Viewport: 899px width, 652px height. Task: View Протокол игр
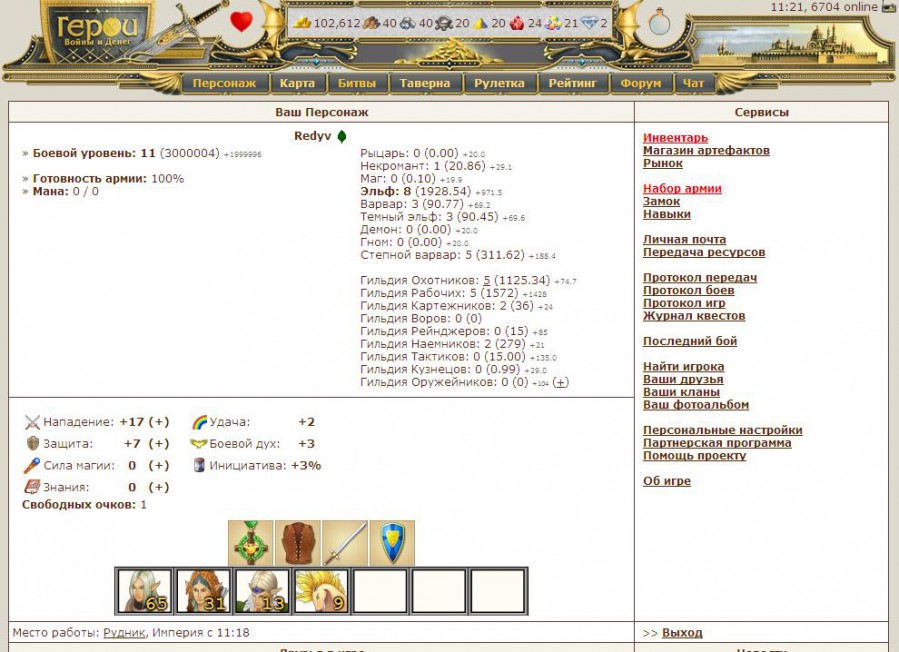coord(684,303)
